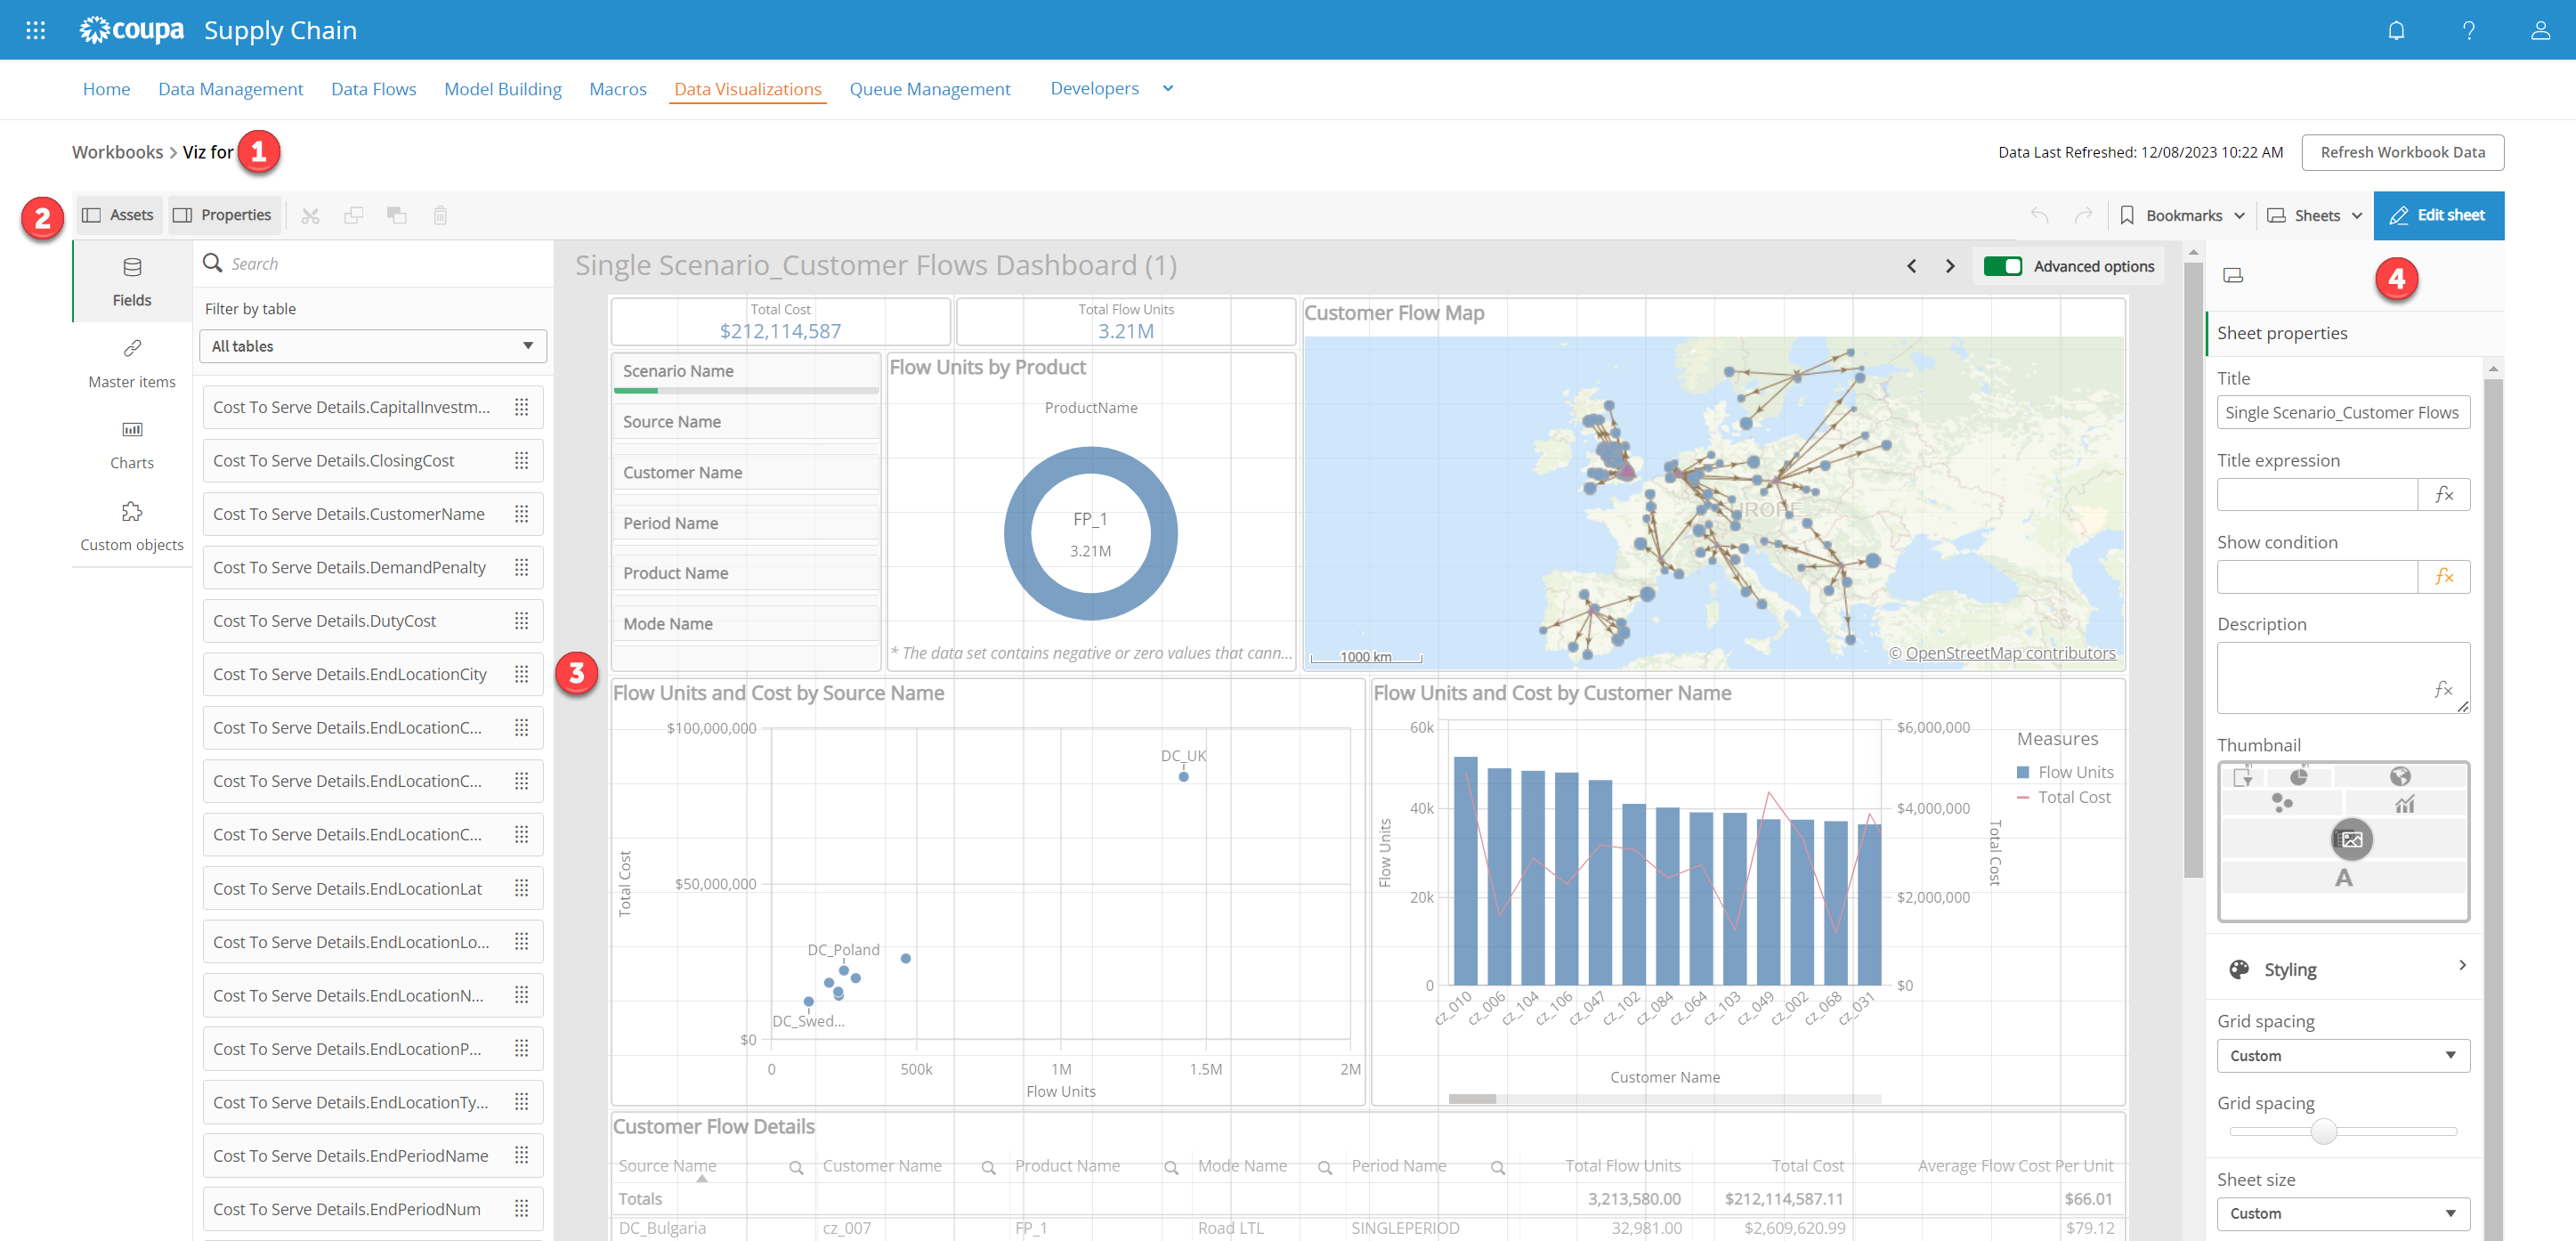Screen dimensions: 2576x1241
Task: Open the Queue Management menu item
Action: (x=929, y=88)
